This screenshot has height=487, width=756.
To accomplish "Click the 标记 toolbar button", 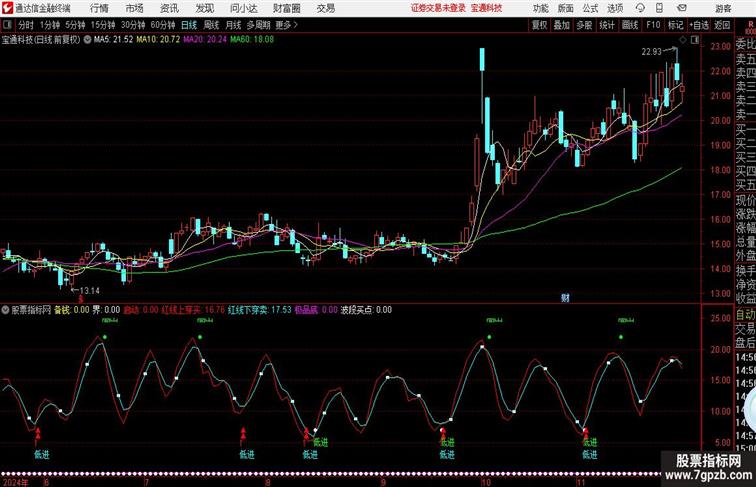I will 675,25.
